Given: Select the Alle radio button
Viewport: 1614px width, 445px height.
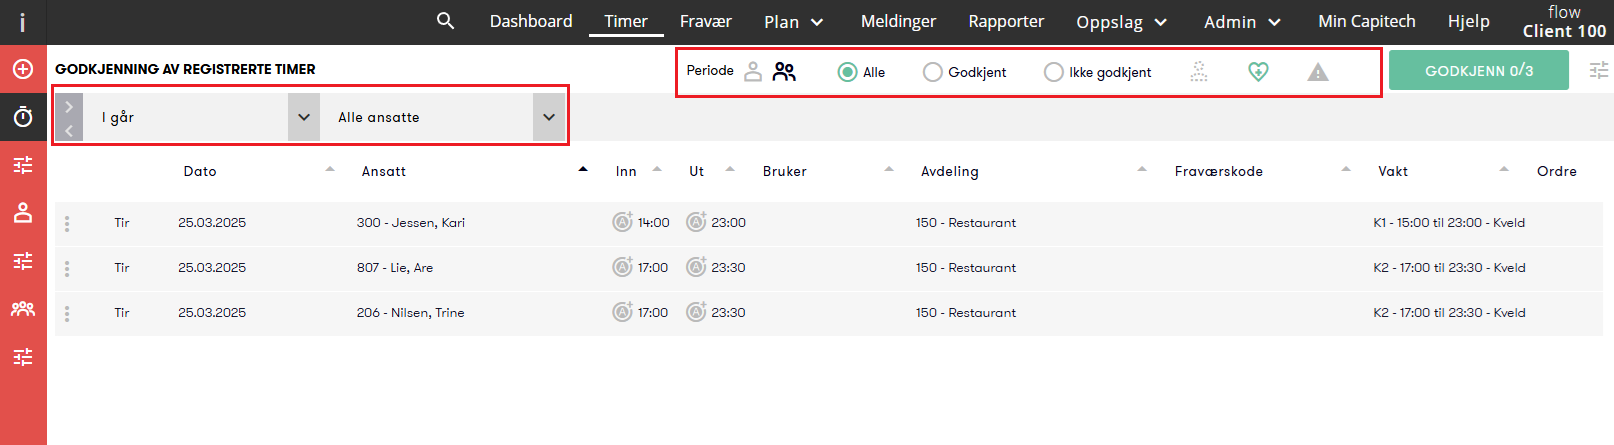Looking at the screenshot, I should (x=848, y=72).
